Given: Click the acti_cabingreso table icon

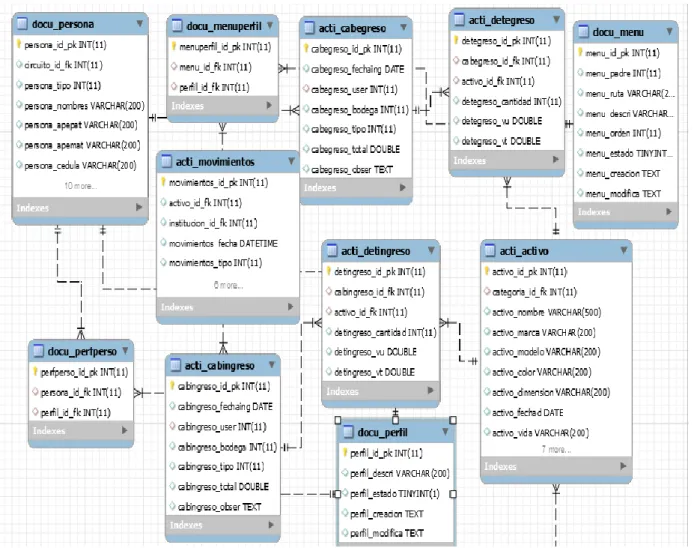Looking at the screenshot, I should tap(175, 366).
